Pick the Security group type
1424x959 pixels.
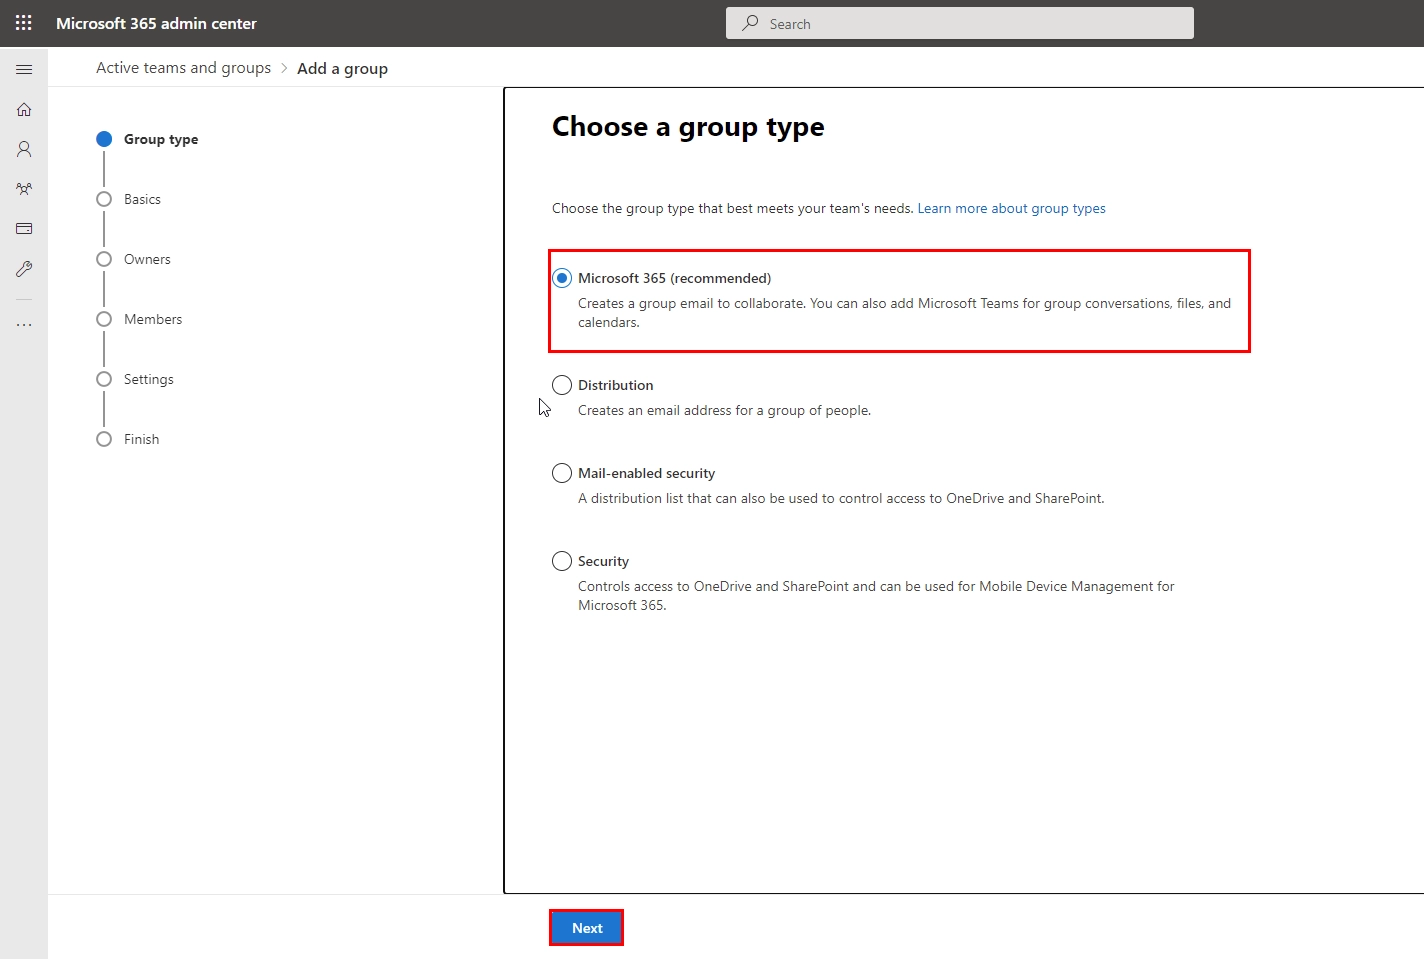[x=562, y=561]
